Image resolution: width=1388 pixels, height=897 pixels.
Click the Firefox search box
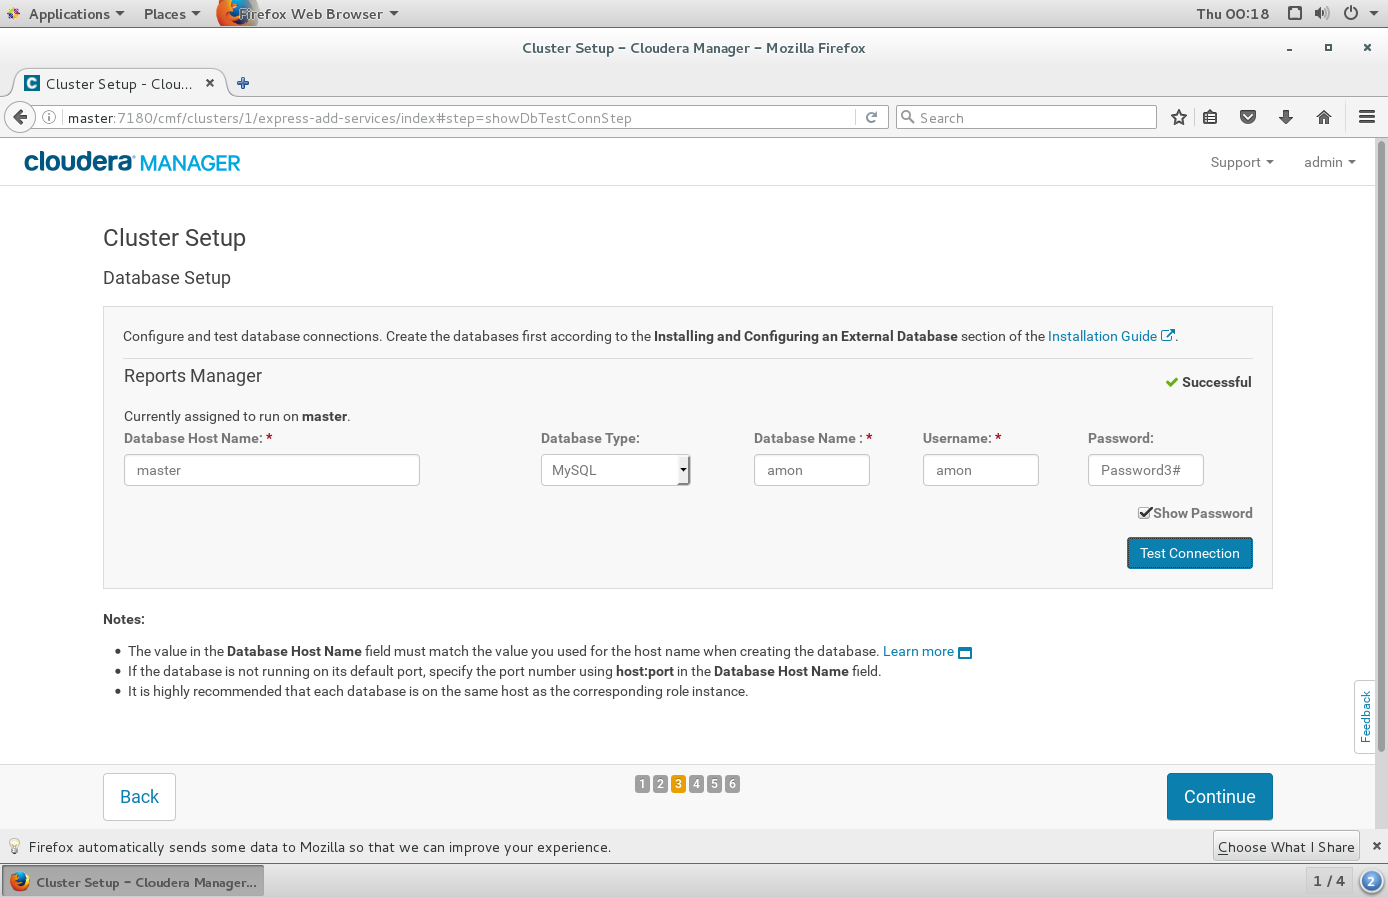tap(1026, 117)
